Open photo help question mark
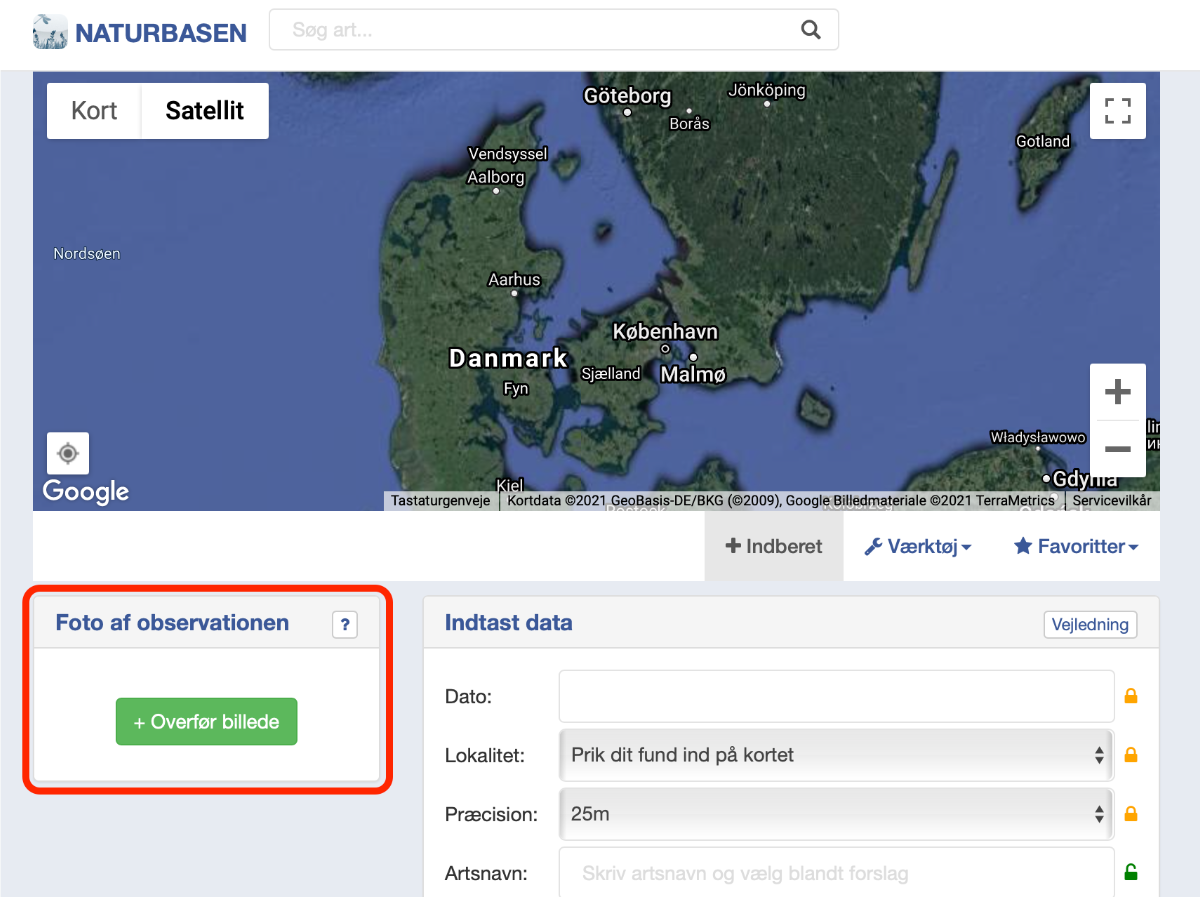 (344, 625)
